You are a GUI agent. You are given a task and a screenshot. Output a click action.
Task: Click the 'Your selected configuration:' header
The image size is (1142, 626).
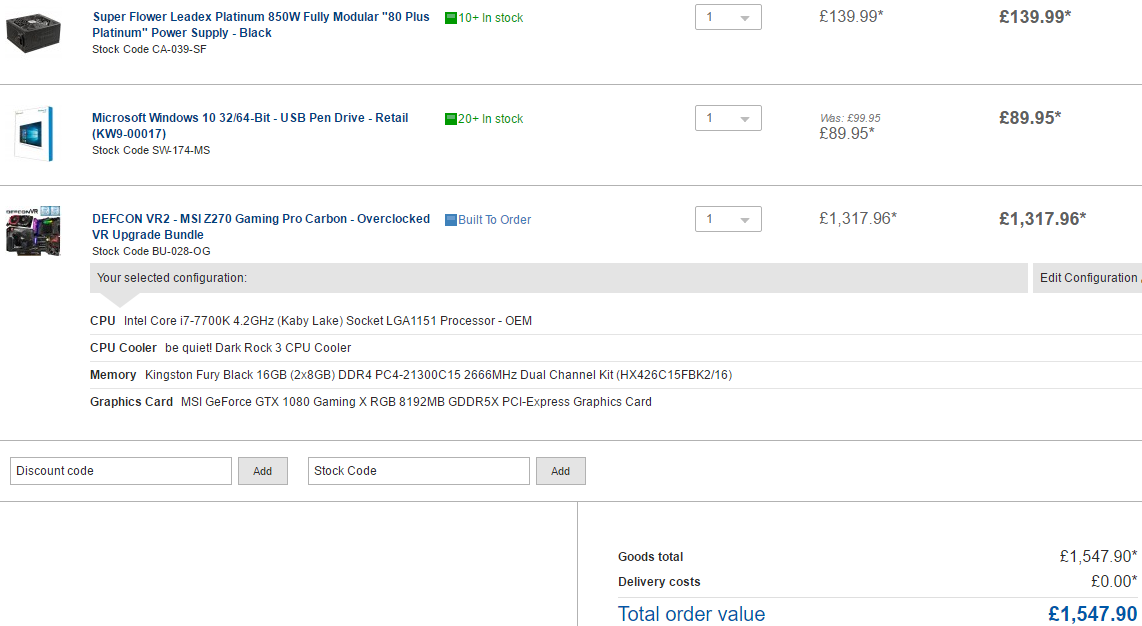click(x=559, y=278)
